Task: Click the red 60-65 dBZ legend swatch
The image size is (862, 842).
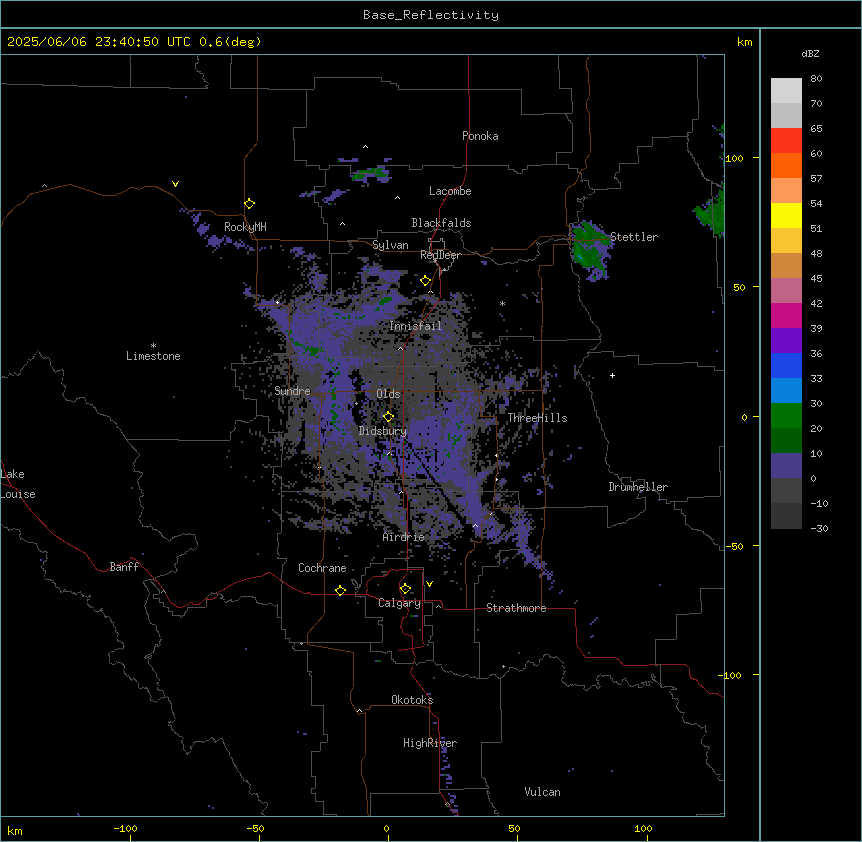Action: click(x=786, y=141)
